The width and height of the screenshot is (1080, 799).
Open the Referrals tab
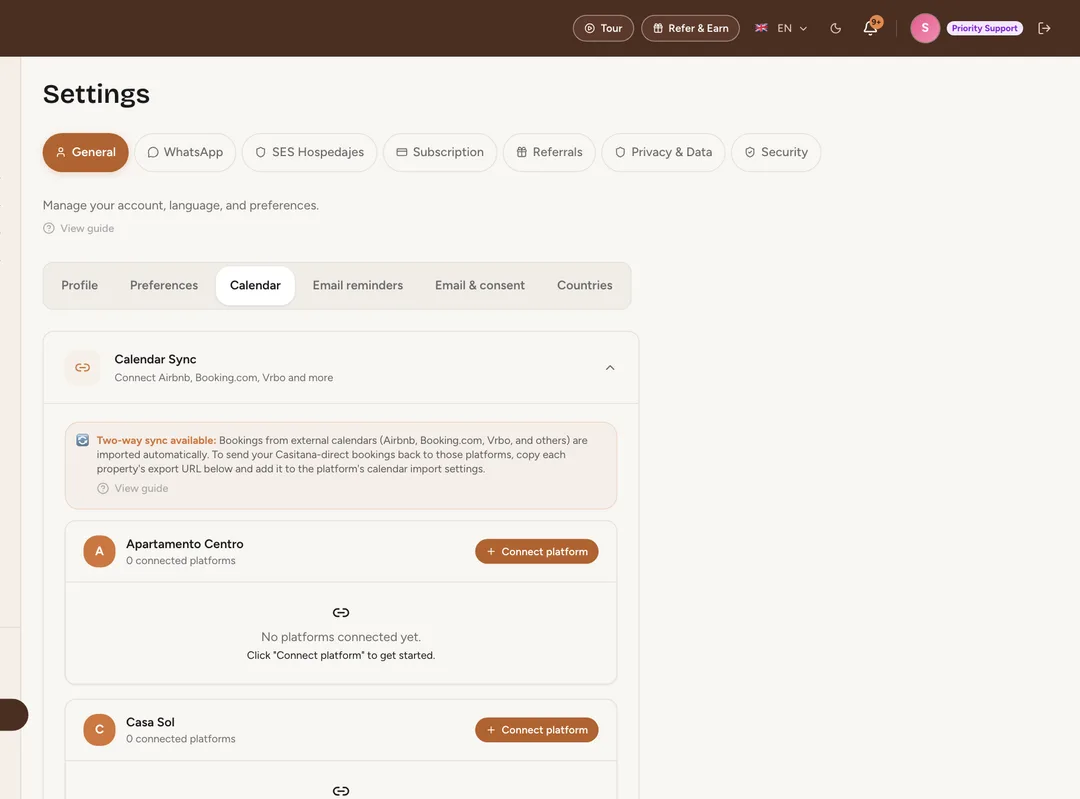(x=549, y=152)
